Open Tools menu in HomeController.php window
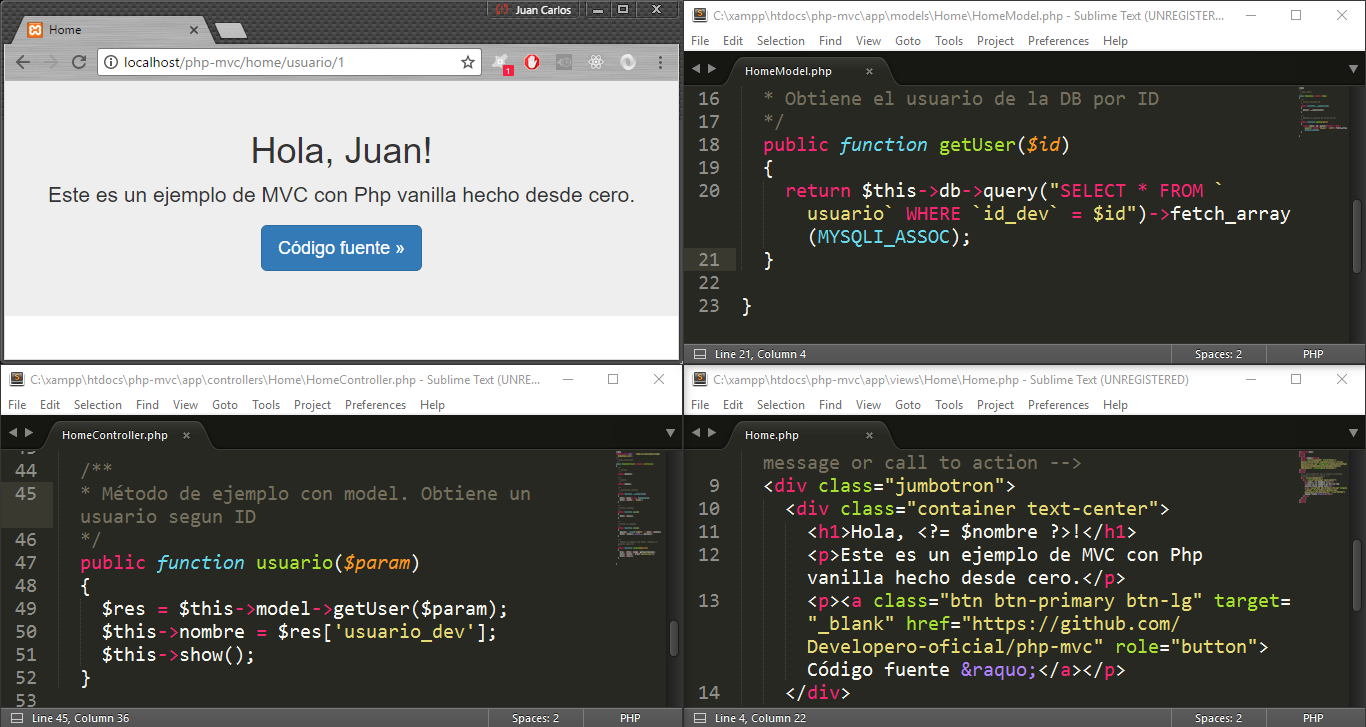 point(266,405)
